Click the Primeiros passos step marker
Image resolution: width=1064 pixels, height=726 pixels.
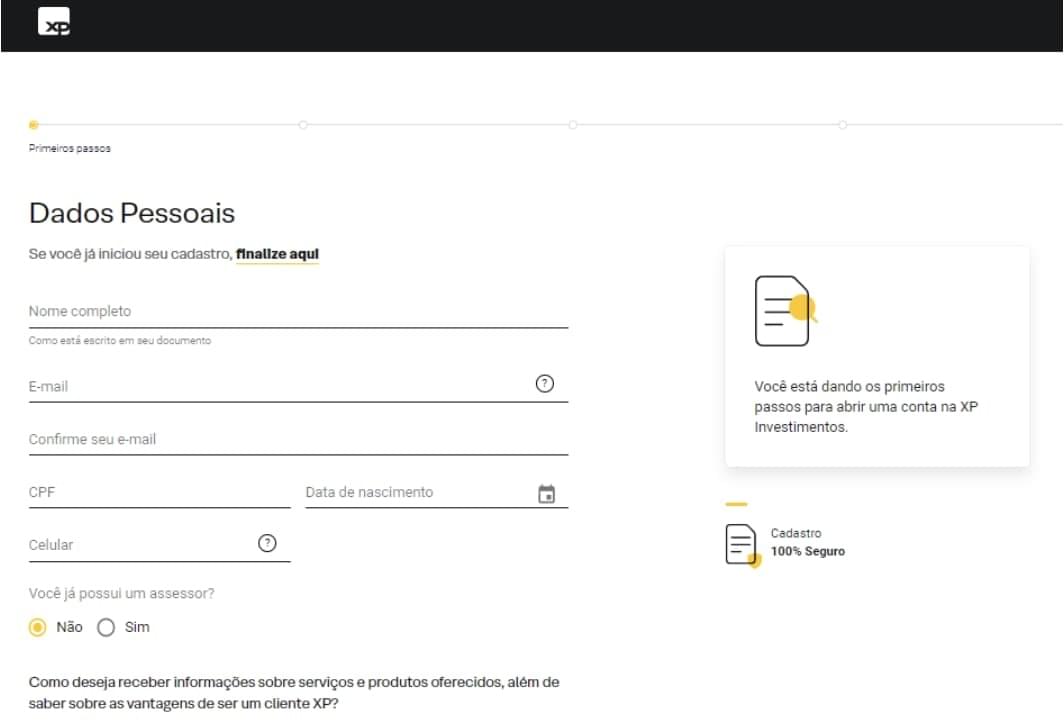[x=33, y=125]
